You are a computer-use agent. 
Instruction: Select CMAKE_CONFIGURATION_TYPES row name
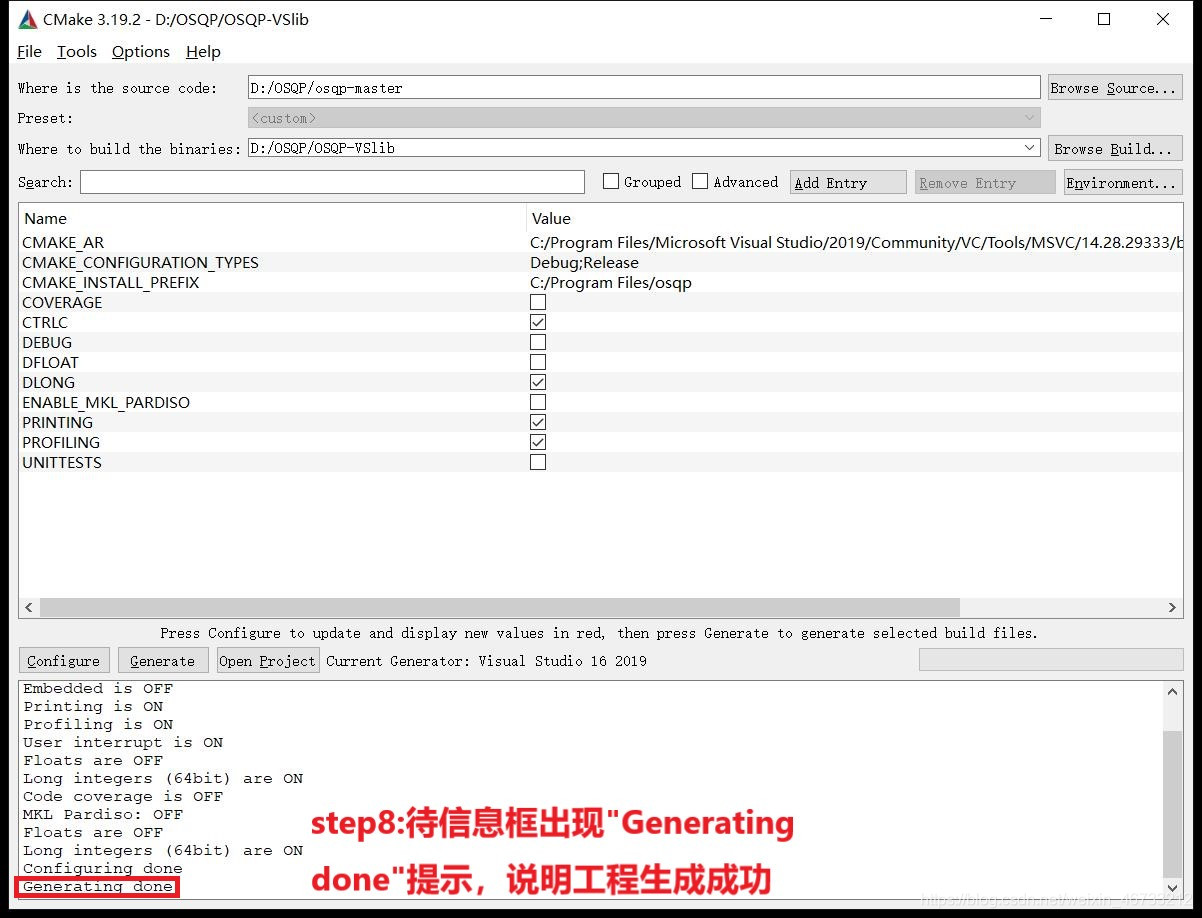coord(140,262)
